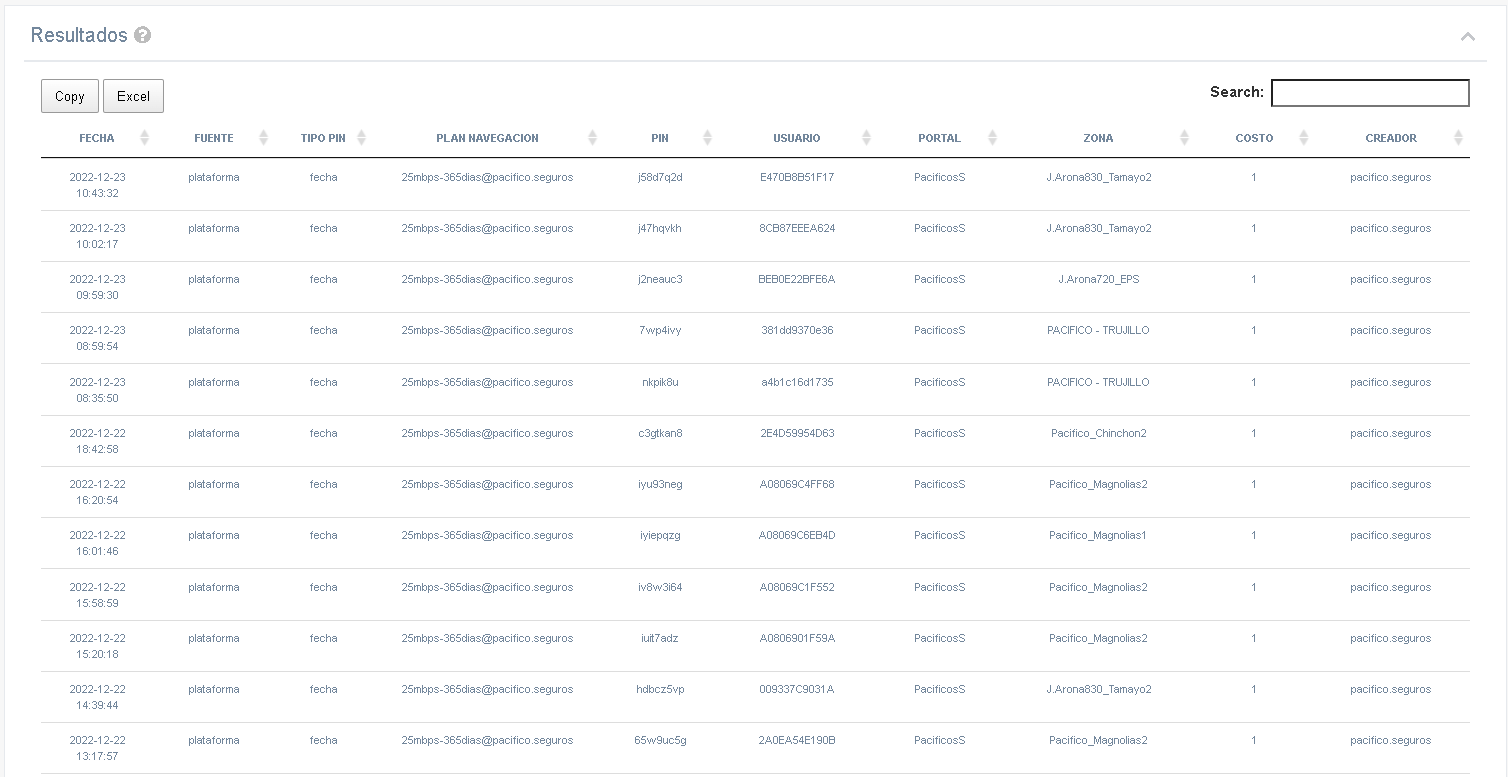Sort table by FUENTE column arrows
Viewport: 1508px width, 777px height.
click(x=263, y=138)
